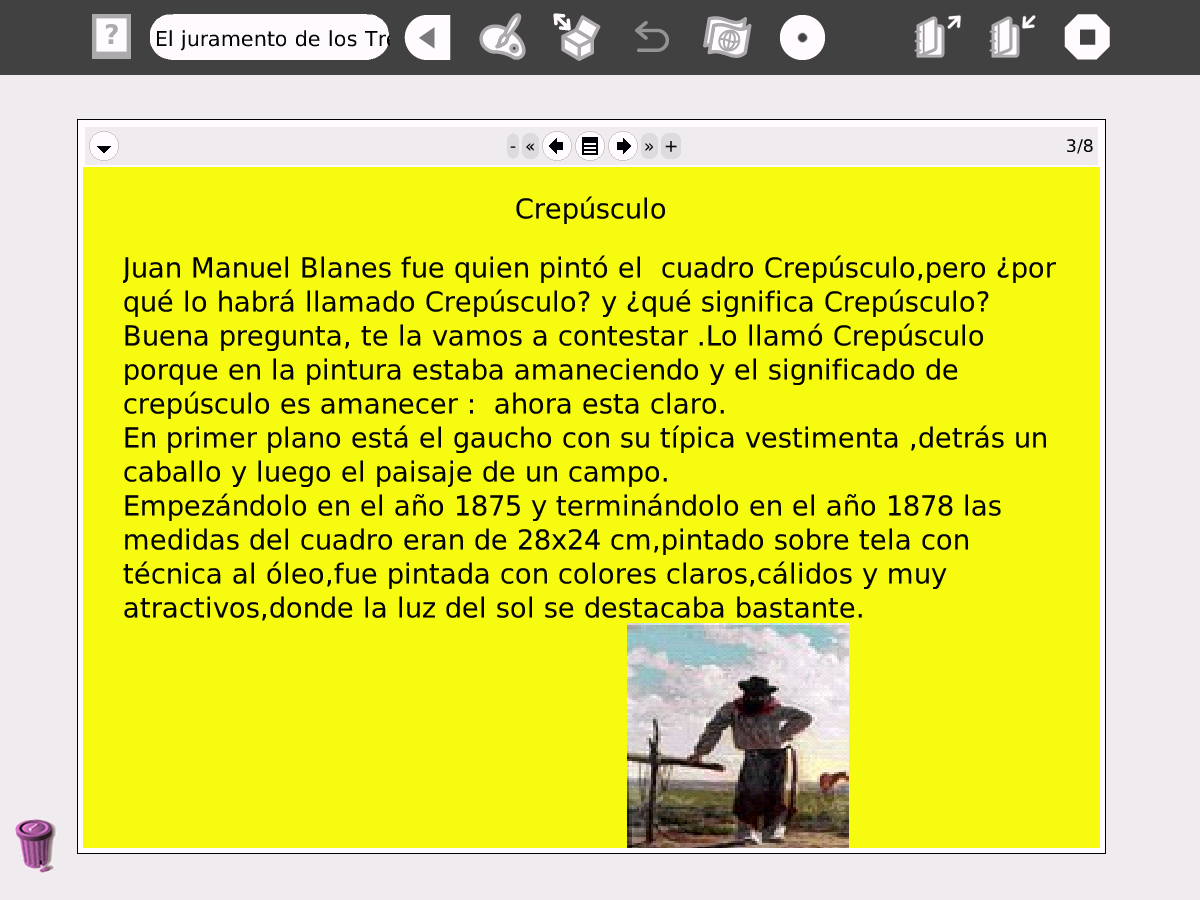Screen dimensions: 1200x900
Task: Click the line starting 'medidas del cuadro'
Action: pyautogui.click(x=546, y=541)
